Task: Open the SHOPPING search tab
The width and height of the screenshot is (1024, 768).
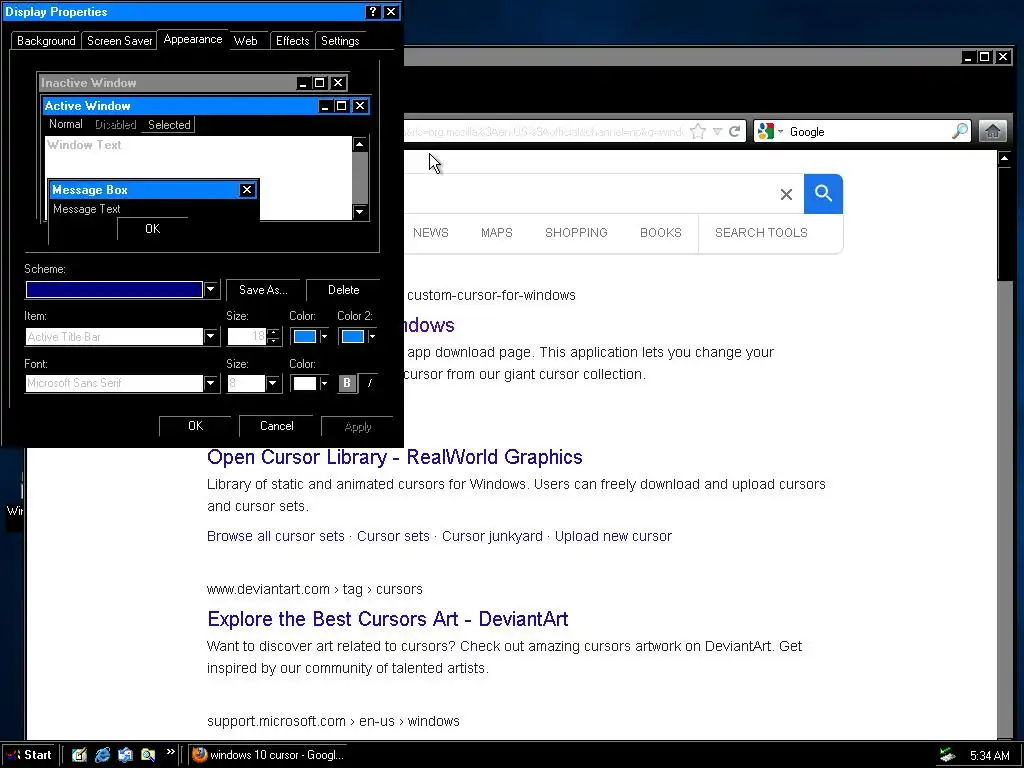Action: tap(576, 232)
